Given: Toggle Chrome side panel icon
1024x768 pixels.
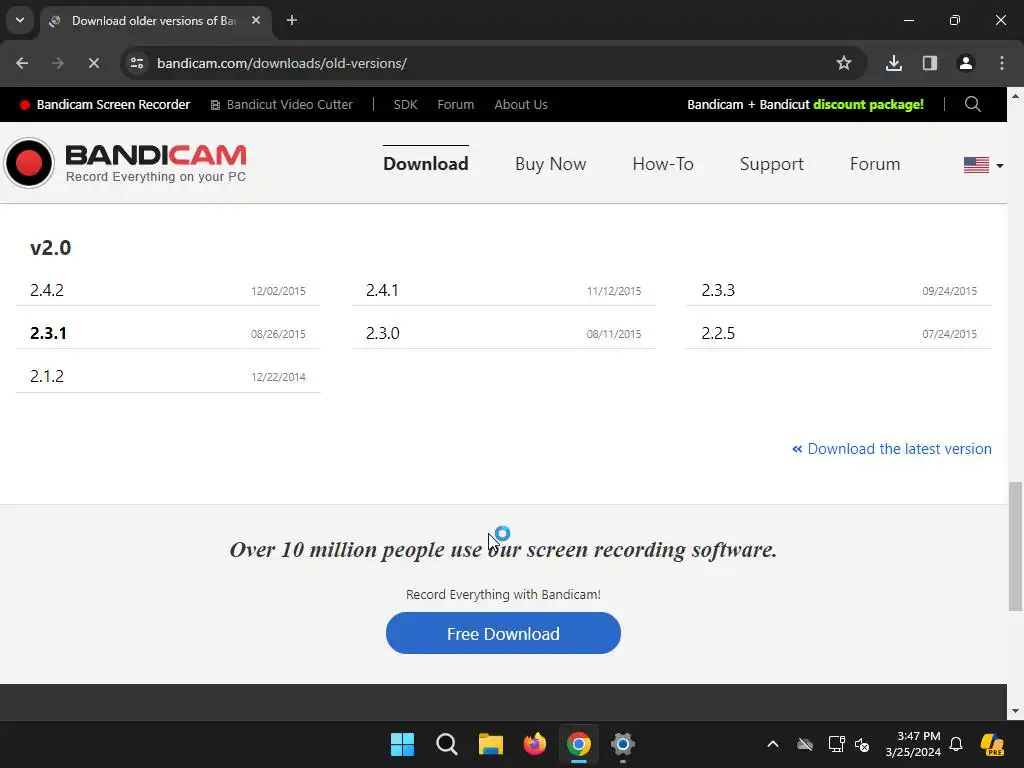Looking at the screenshot, I should tap(930, 63).
